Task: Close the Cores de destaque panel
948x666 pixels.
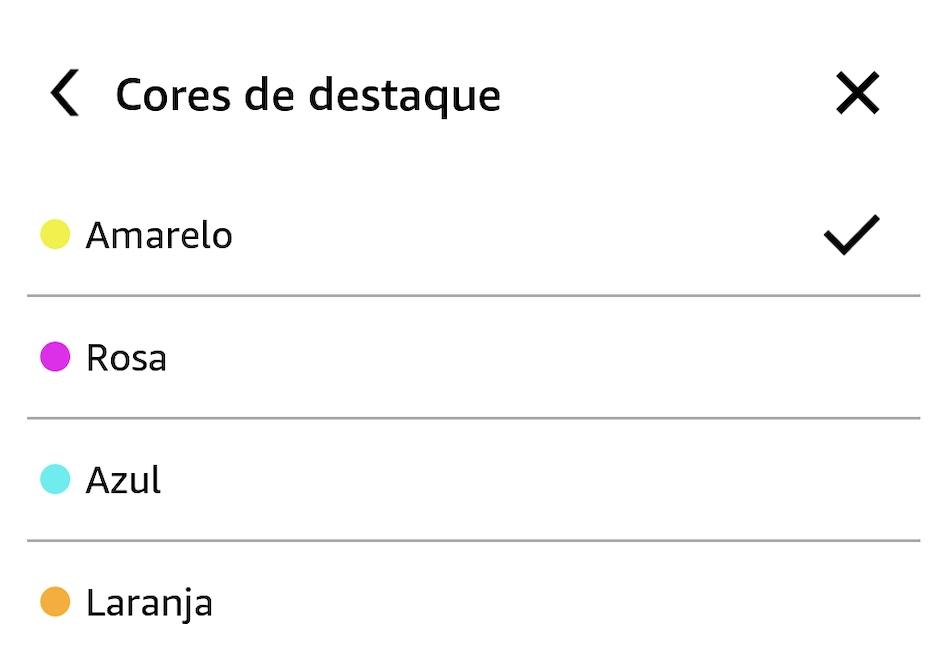Action: [857, 95]
